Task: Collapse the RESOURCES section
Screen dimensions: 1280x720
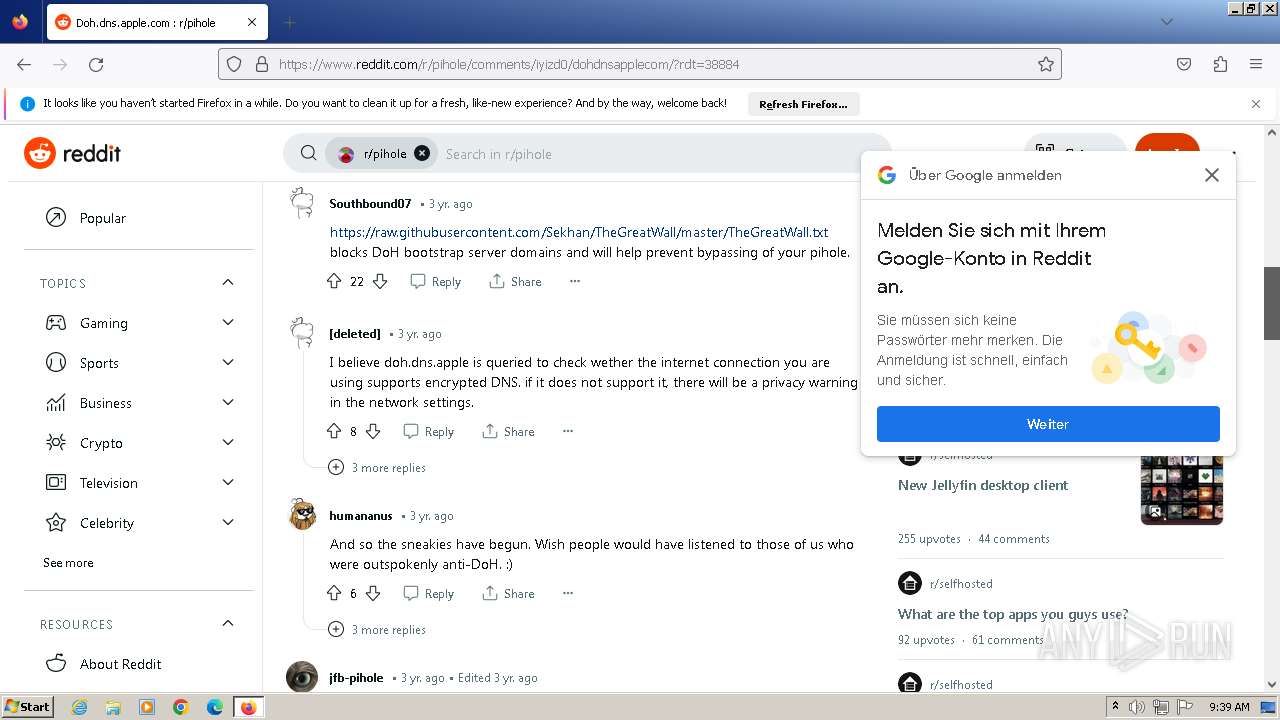Action: [x=228, y=624]
